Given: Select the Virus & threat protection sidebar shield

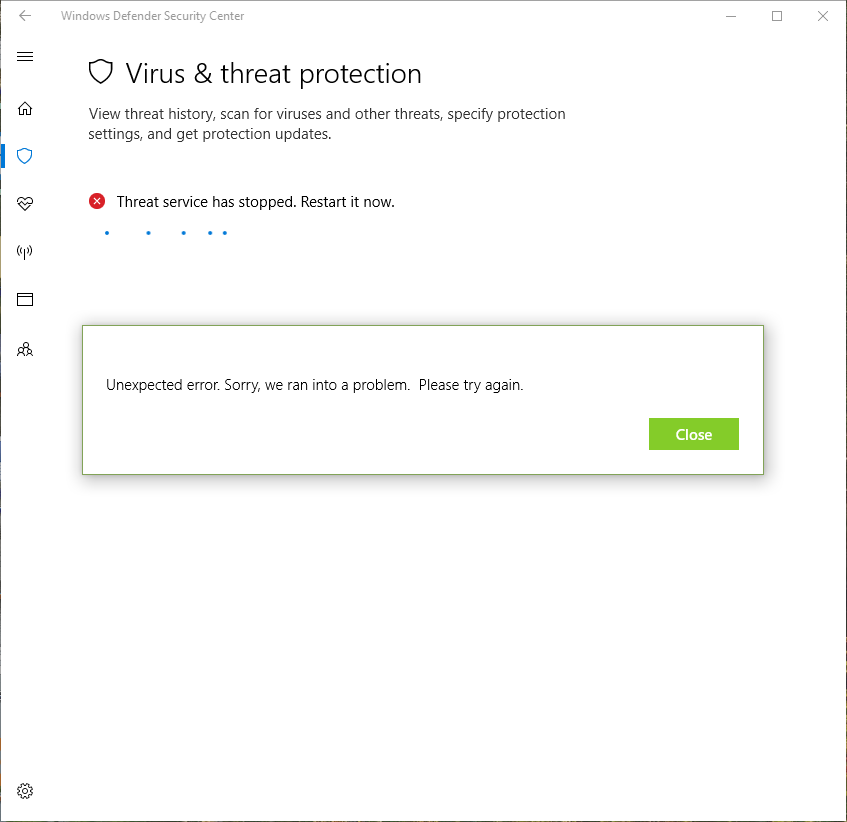Looking at the screenshot, I should pyautogui.click(x=25, y=156).
